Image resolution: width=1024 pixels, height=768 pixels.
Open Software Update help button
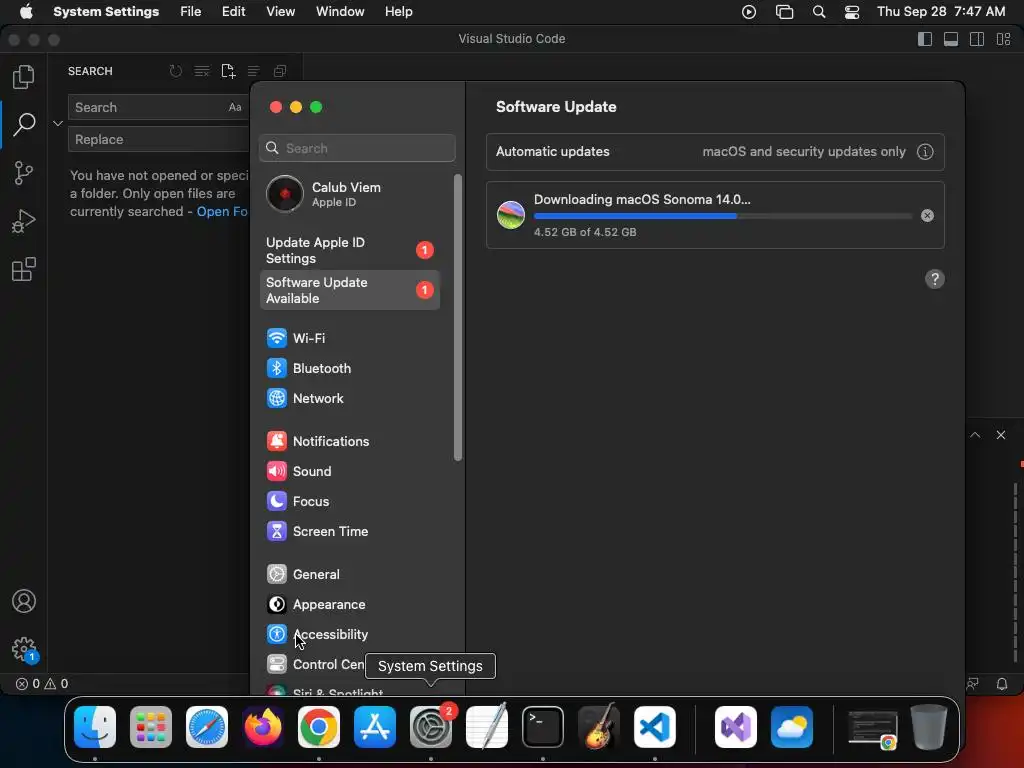(x=935, y=280)
